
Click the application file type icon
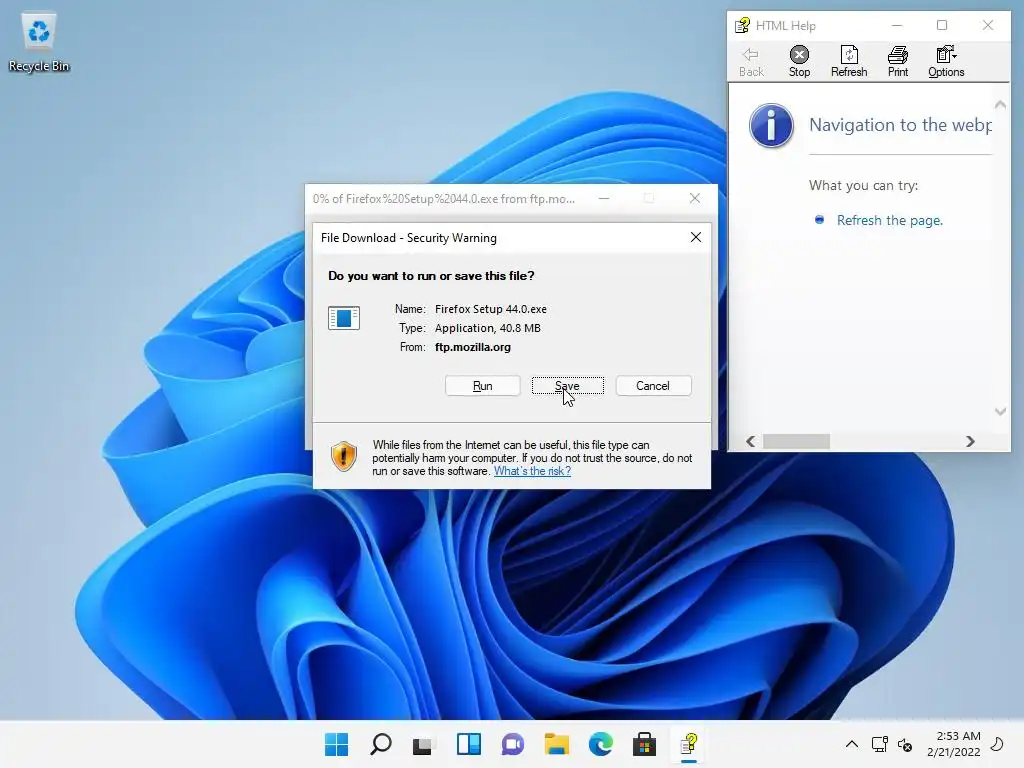(x=344, y=318)
